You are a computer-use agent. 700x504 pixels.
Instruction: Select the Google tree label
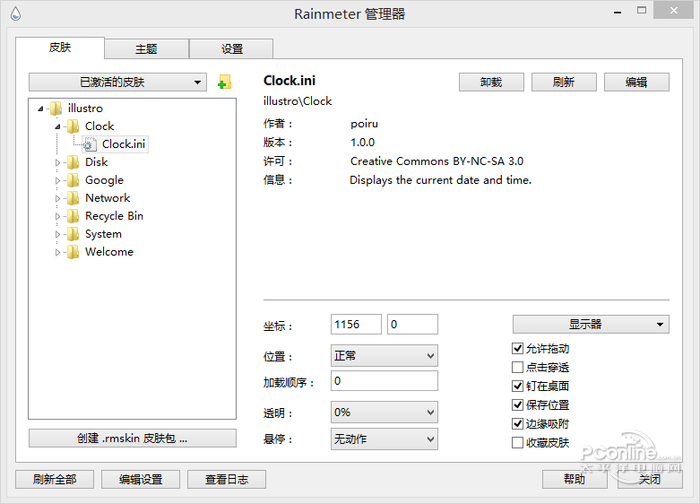pos(104,180)
